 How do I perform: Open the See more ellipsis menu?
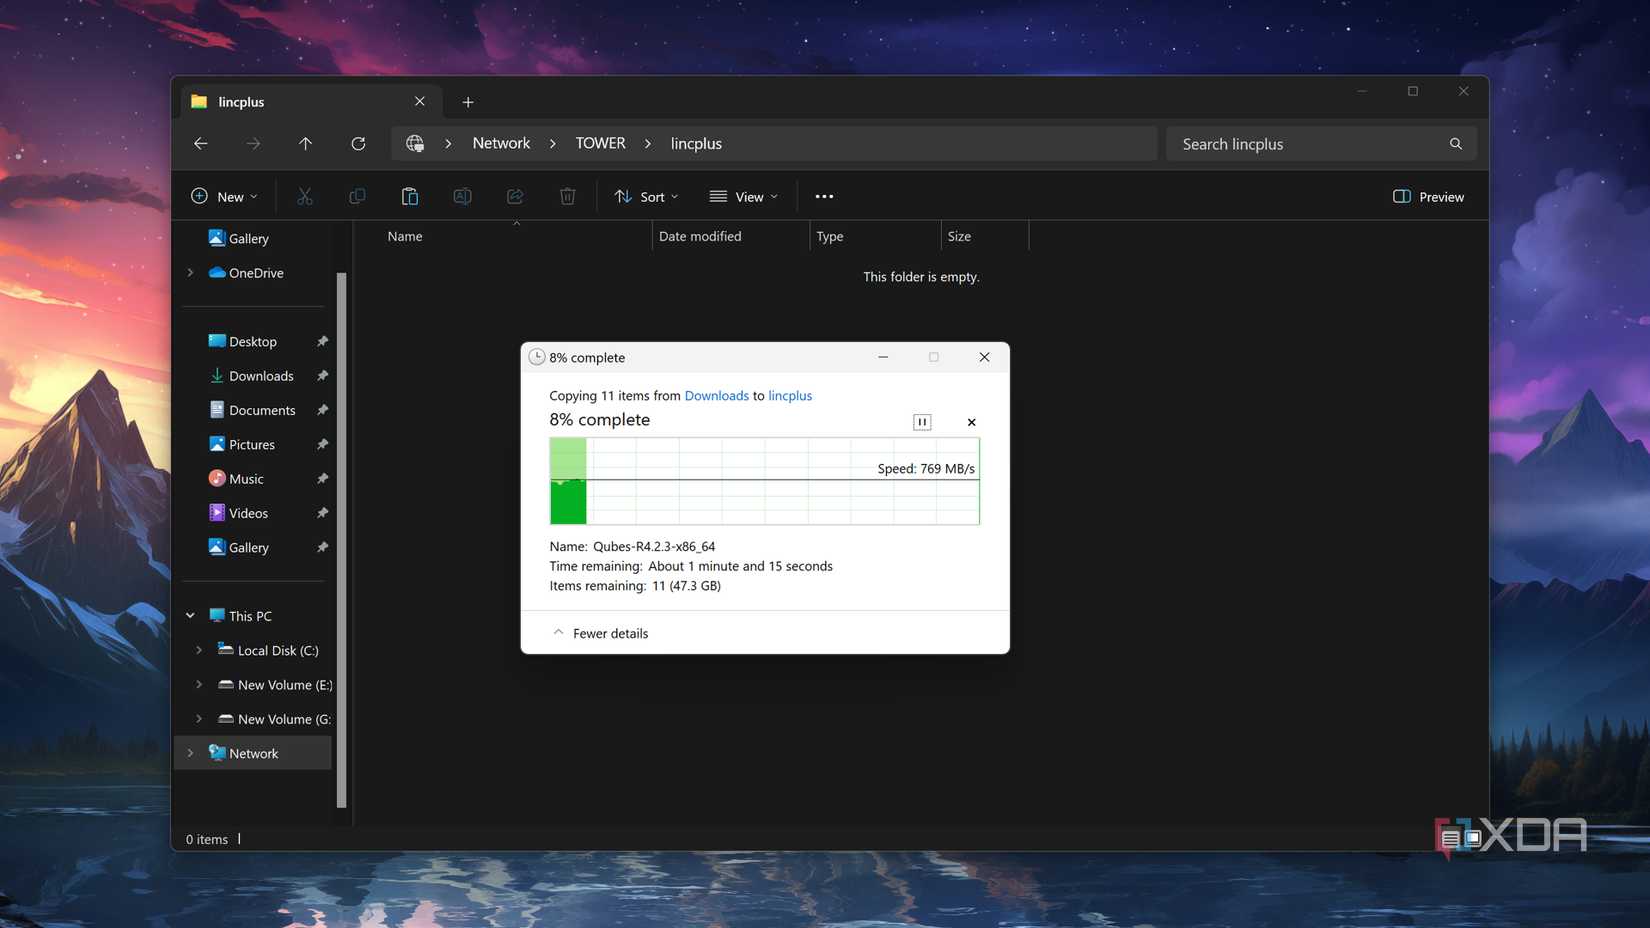point(824,197)
